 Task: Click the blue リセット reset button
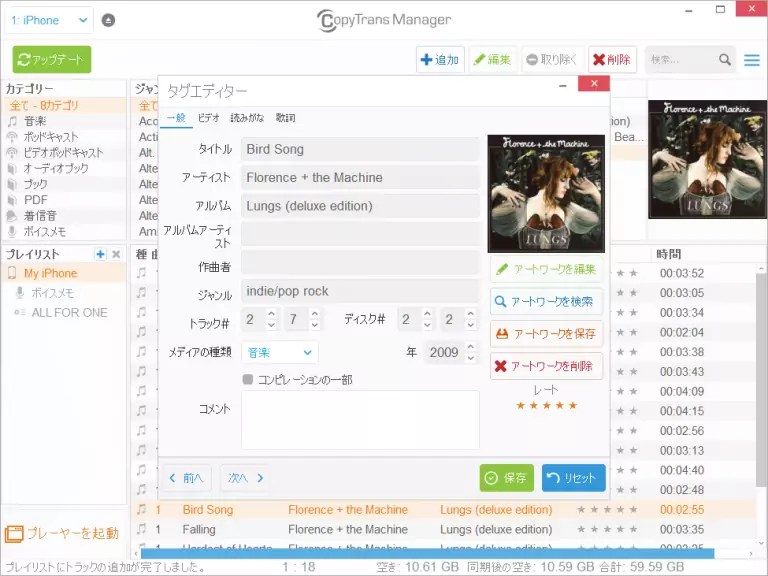(x=574, y=478)
